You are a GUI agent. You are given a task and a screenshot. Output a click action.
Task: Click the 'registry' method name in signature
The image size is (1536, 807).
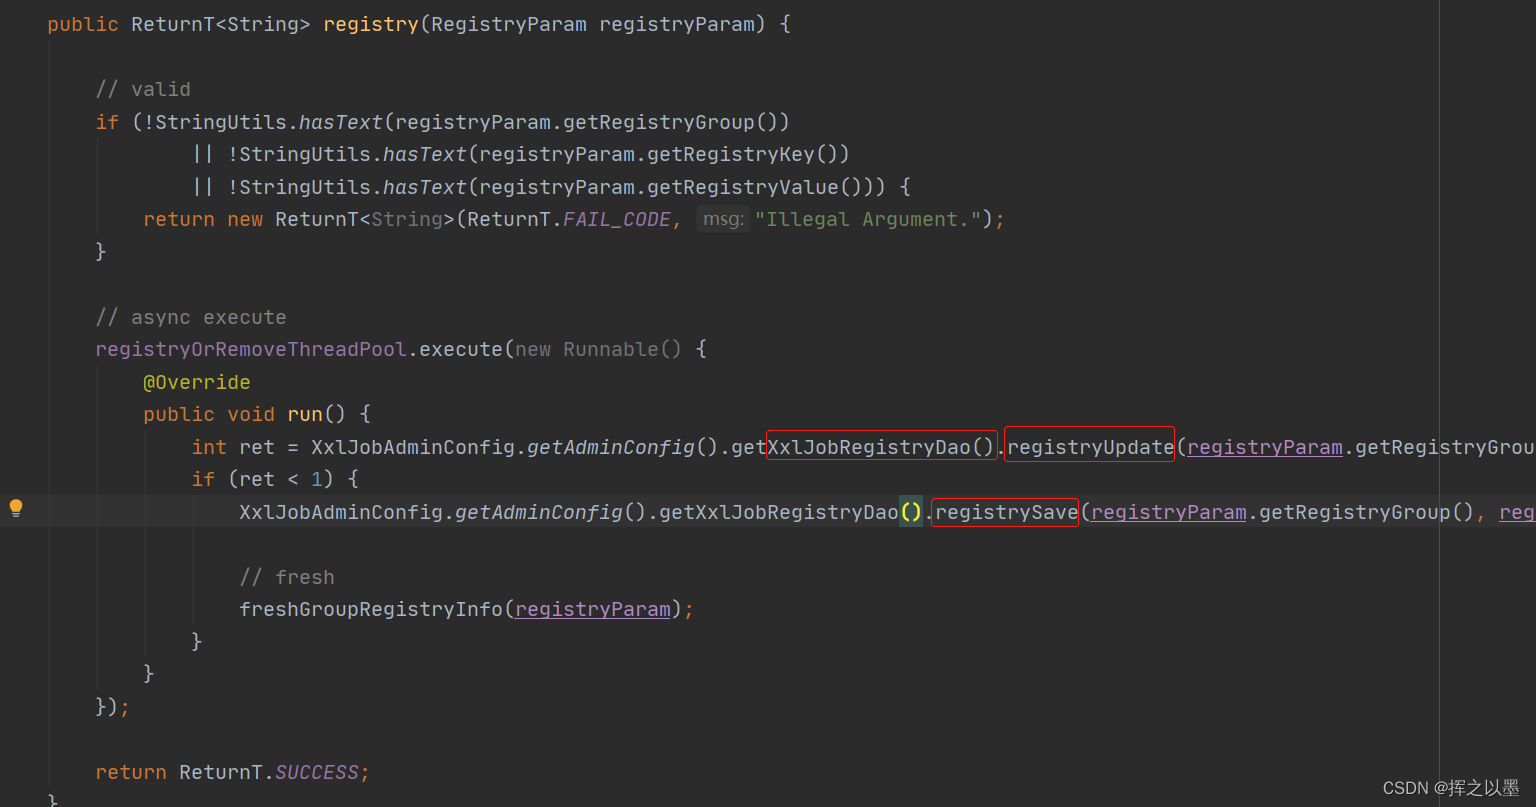[x=371, y=24]
